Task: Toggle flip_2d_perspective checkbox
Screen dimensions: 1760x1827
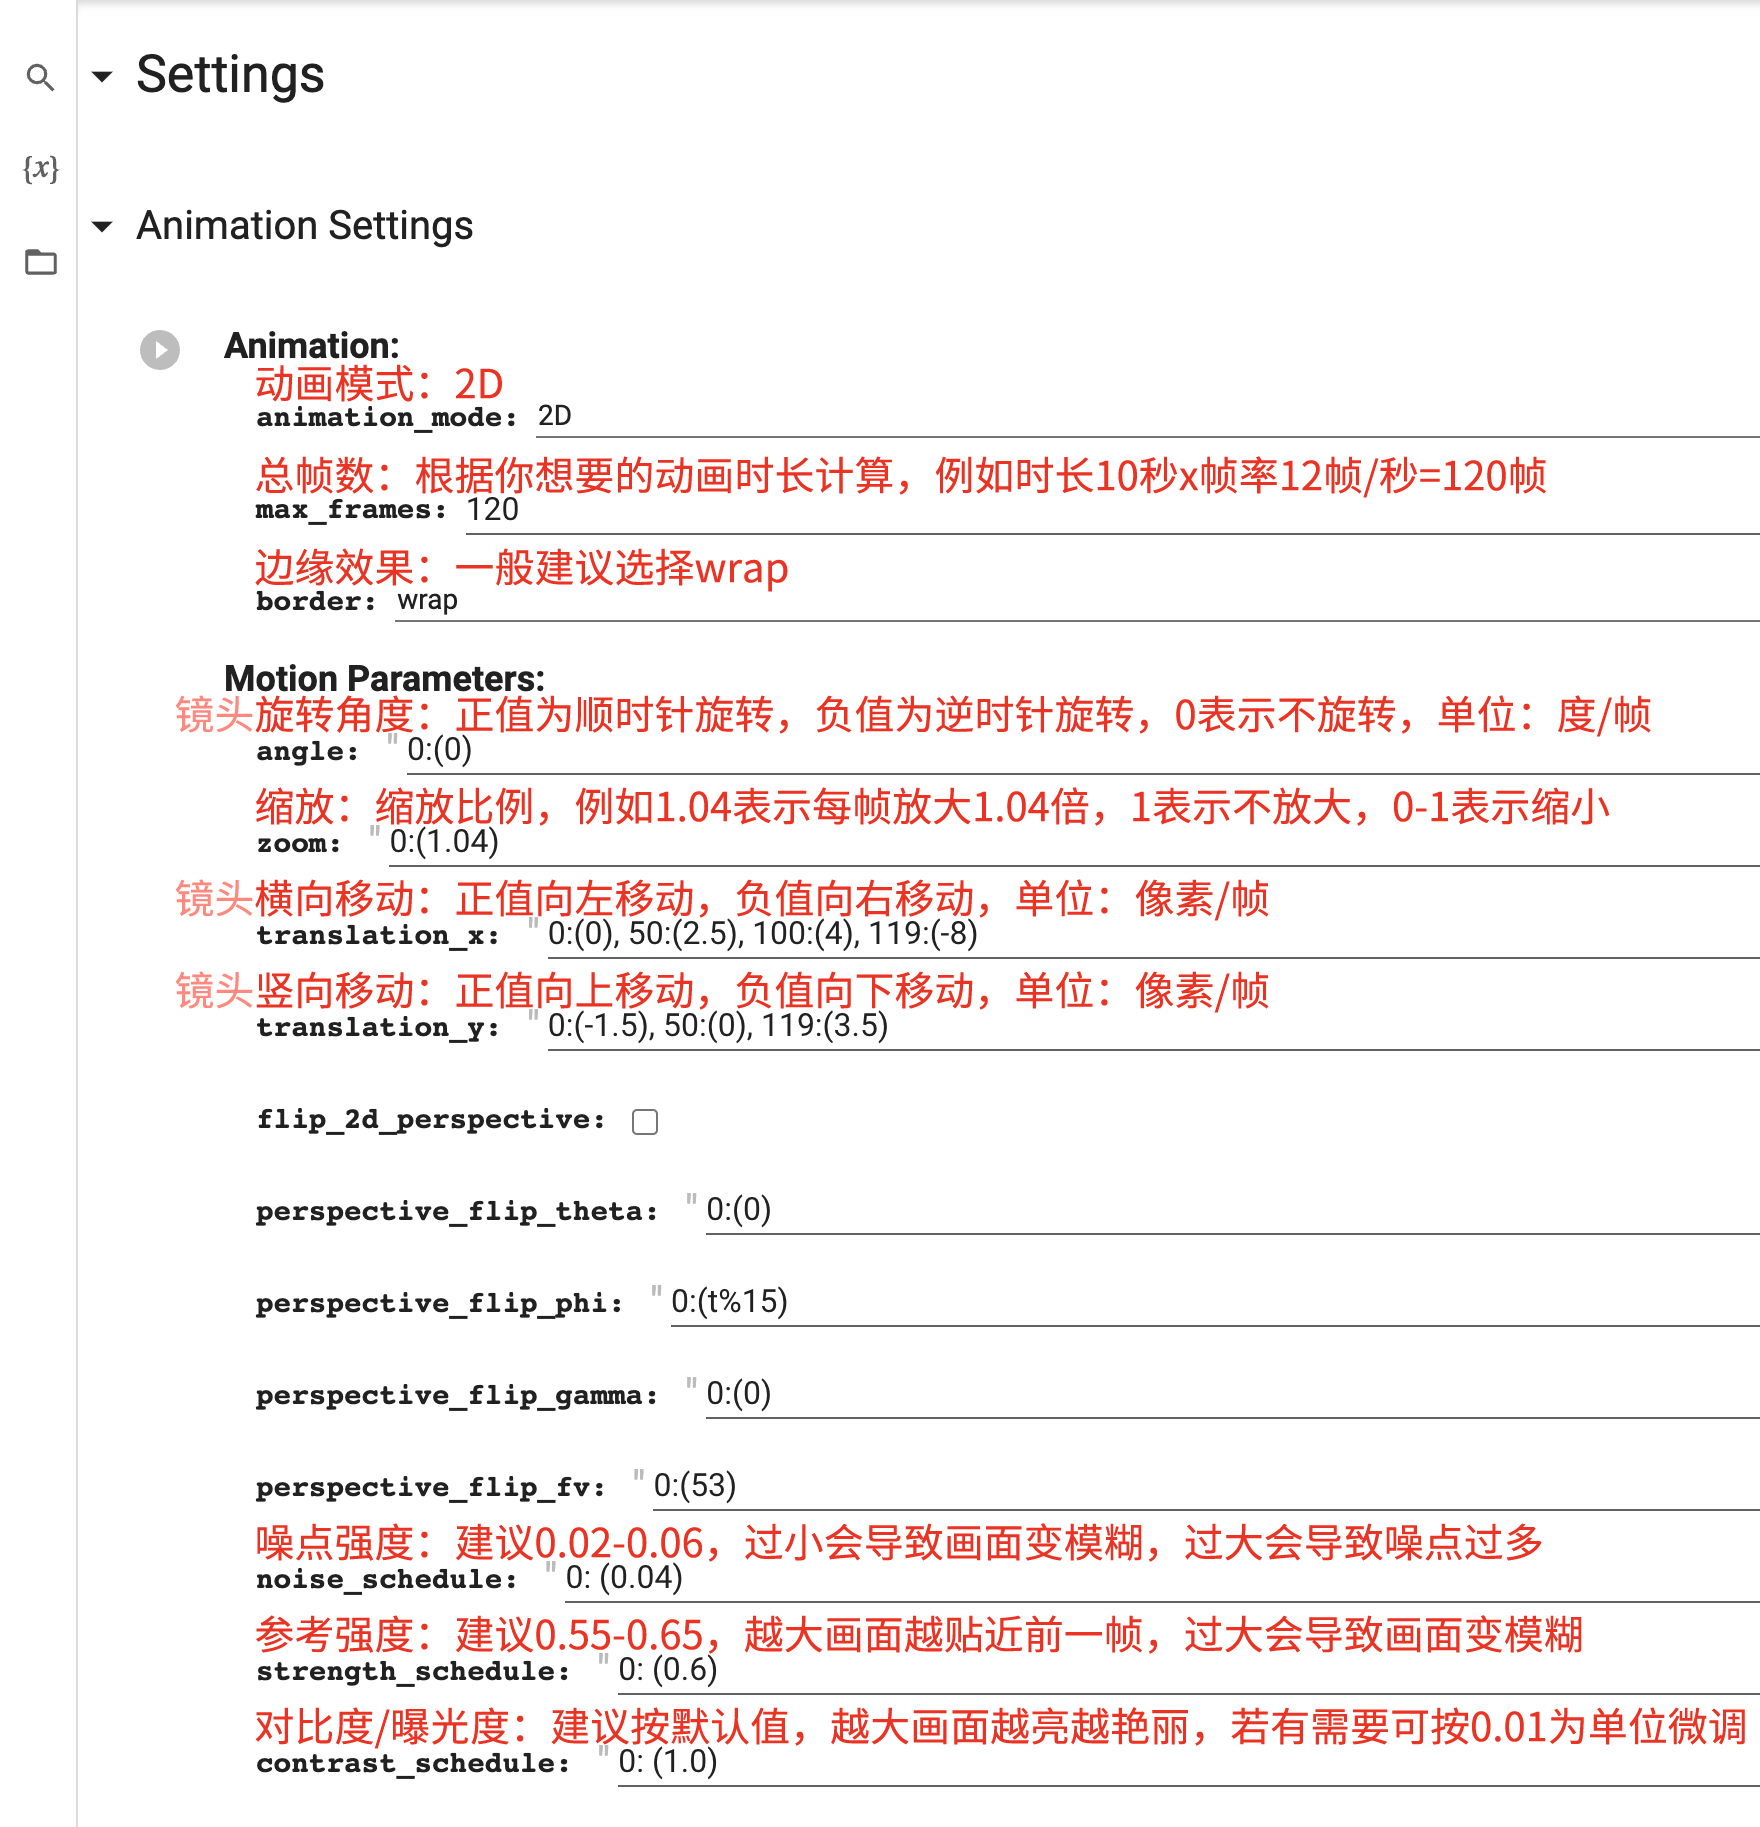Action: (x=645, y=1122)
